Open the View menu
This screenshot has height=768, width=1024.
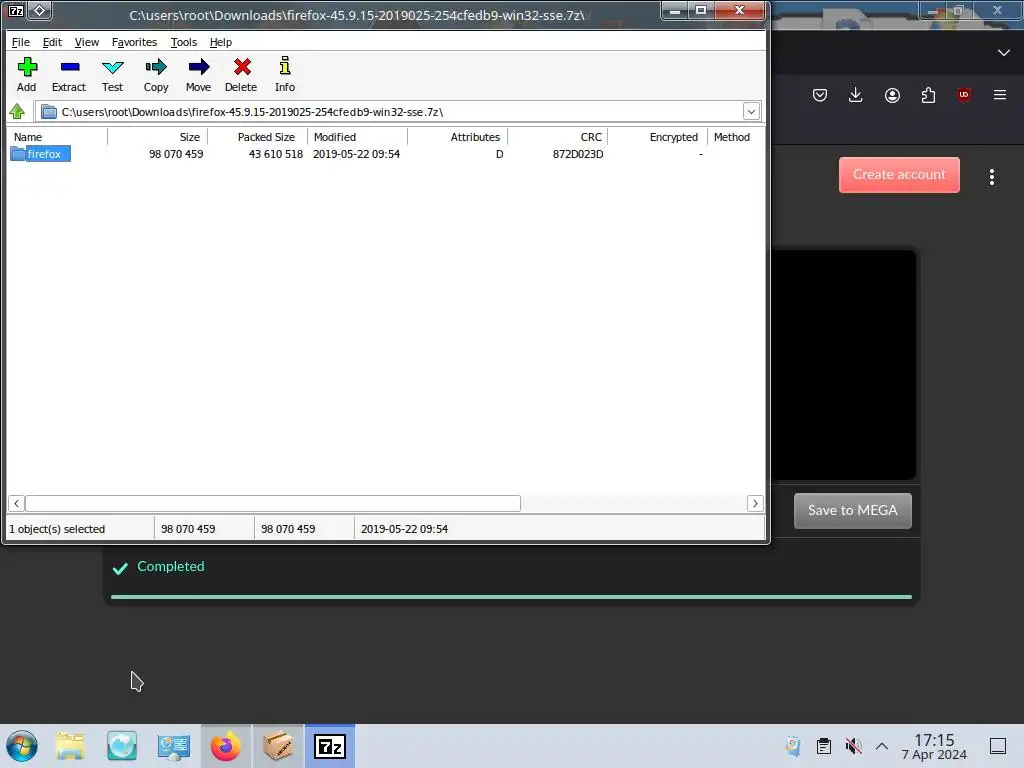[87, 42]
